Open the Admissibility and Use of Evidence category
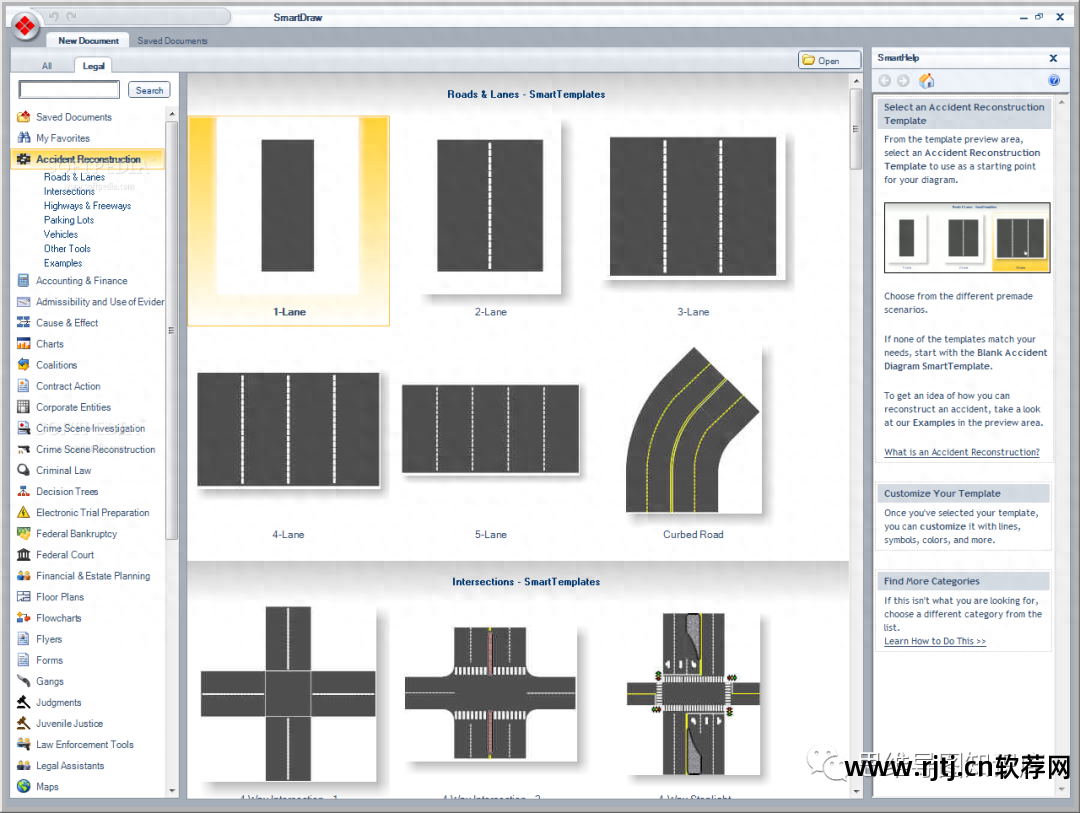1080x813 pixels. click(100, 302)
